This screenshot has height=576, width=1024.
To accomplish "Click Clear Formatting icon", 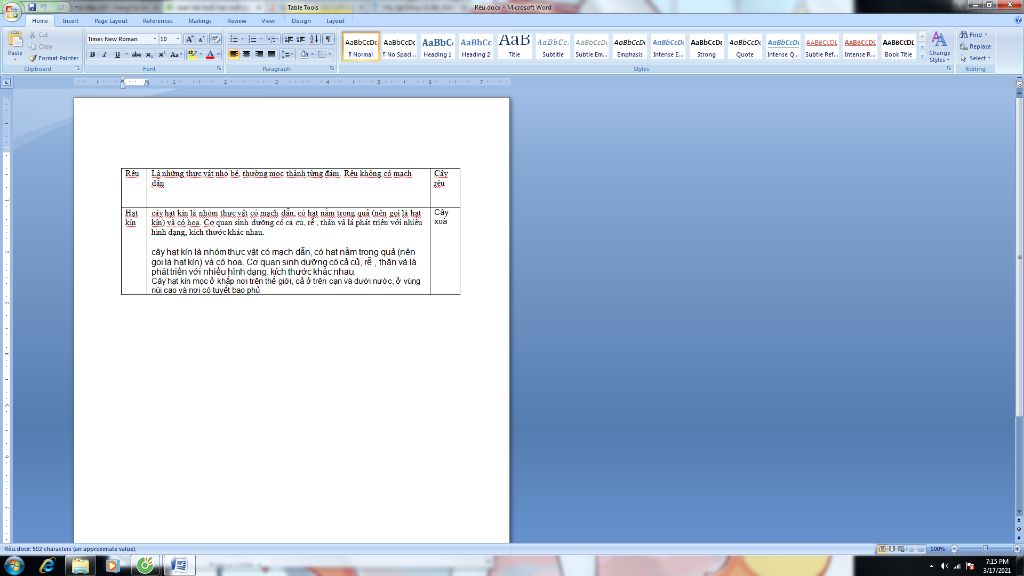I will coord(215,39).
